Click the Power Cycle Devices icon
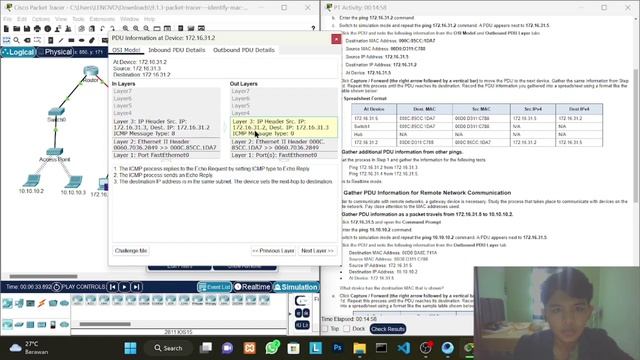 (x=57, y=287)
